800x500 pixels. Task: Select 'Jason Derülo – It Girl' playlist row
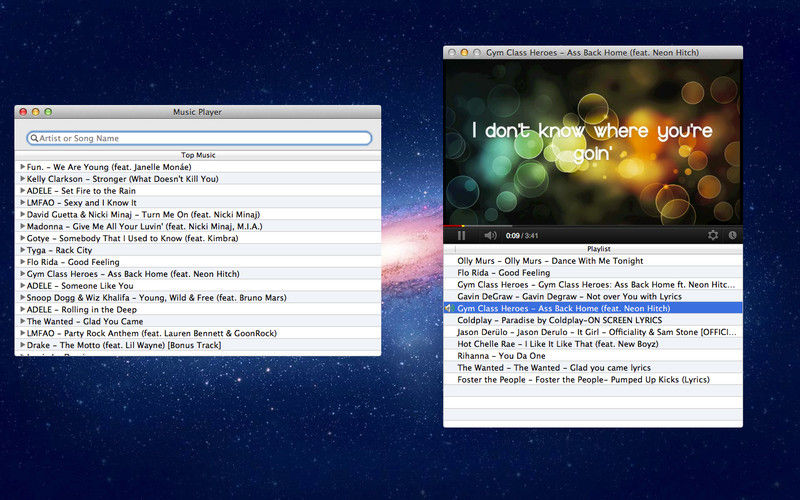(x=593, y=332)
